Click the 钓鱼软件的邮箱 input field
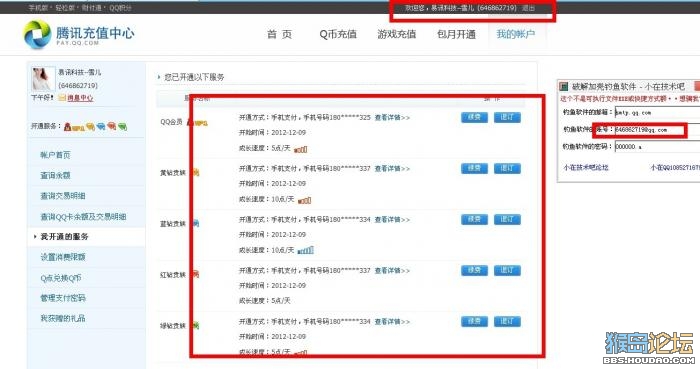The image size is (700, 369). pos(657,113)
